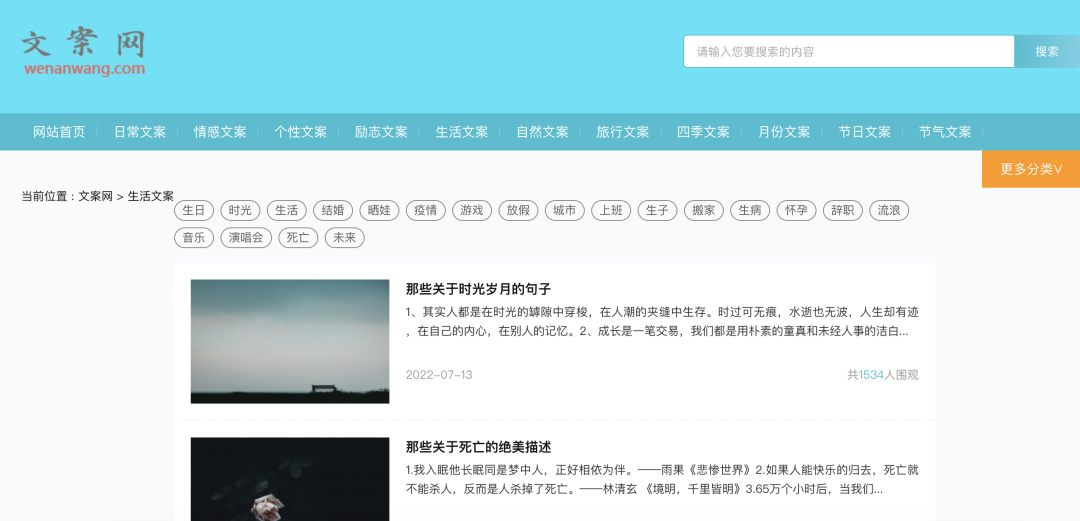
Task: Open article 那些关于时光岁月的句子
Action: 478,289
